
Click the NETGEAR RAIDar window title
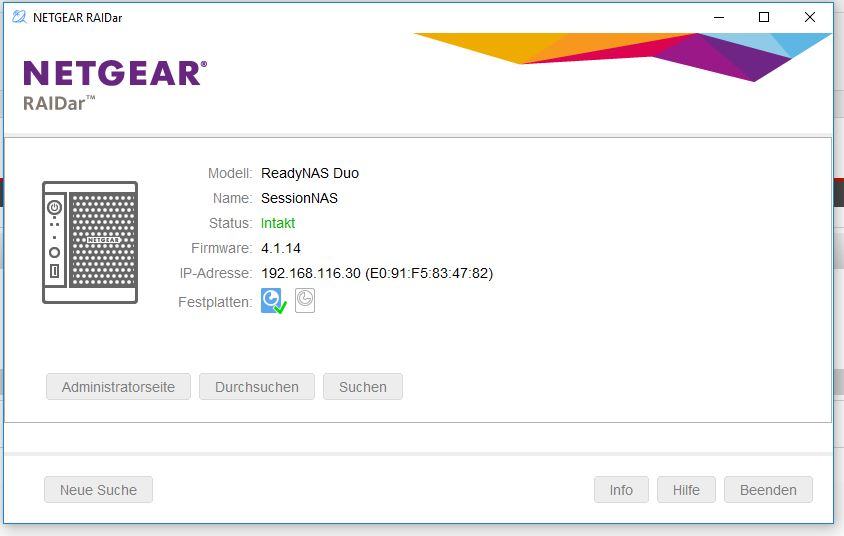(x=78, y=18)
